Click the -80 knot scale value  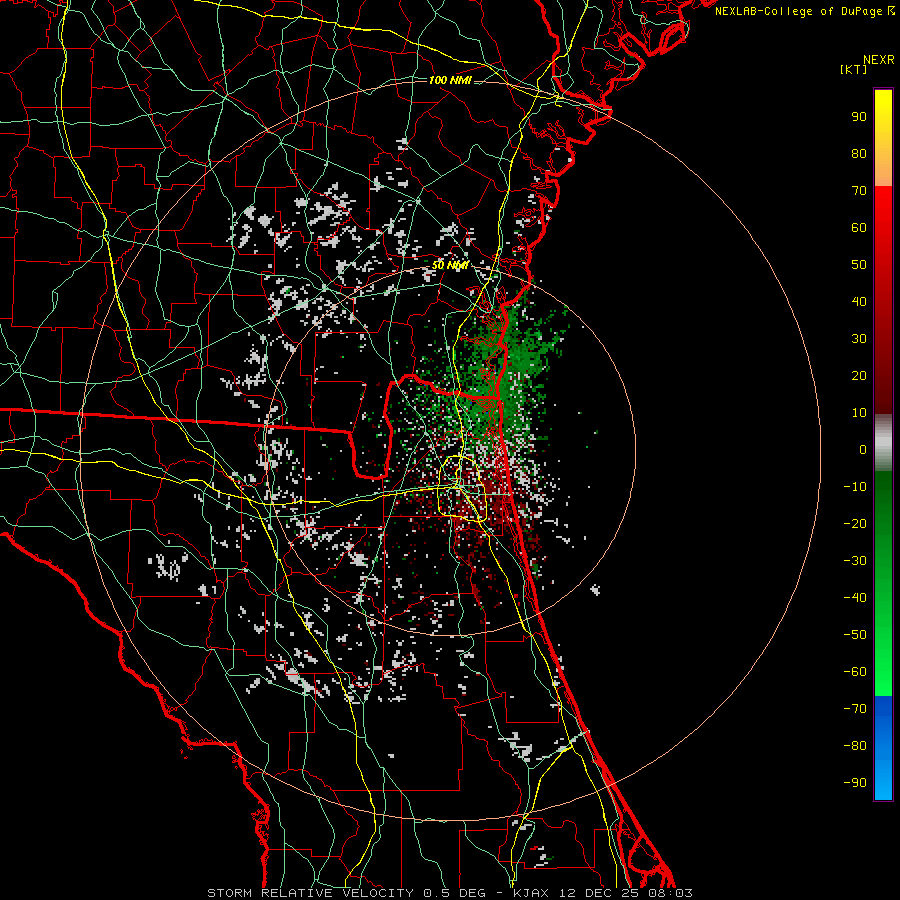coord(855,746)
